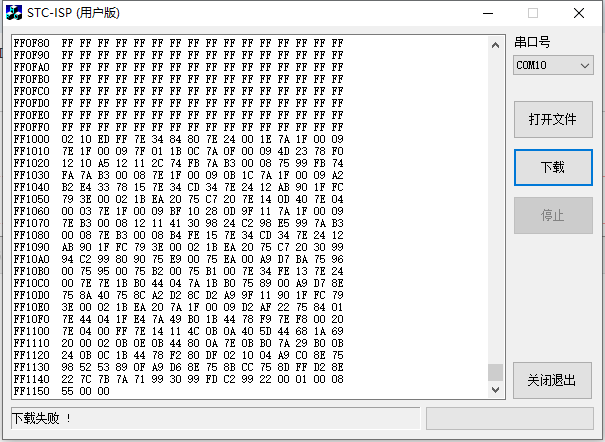Click address FF0FF0 row label
Screen dimensions: 605x442
click(x=32, y=127)
